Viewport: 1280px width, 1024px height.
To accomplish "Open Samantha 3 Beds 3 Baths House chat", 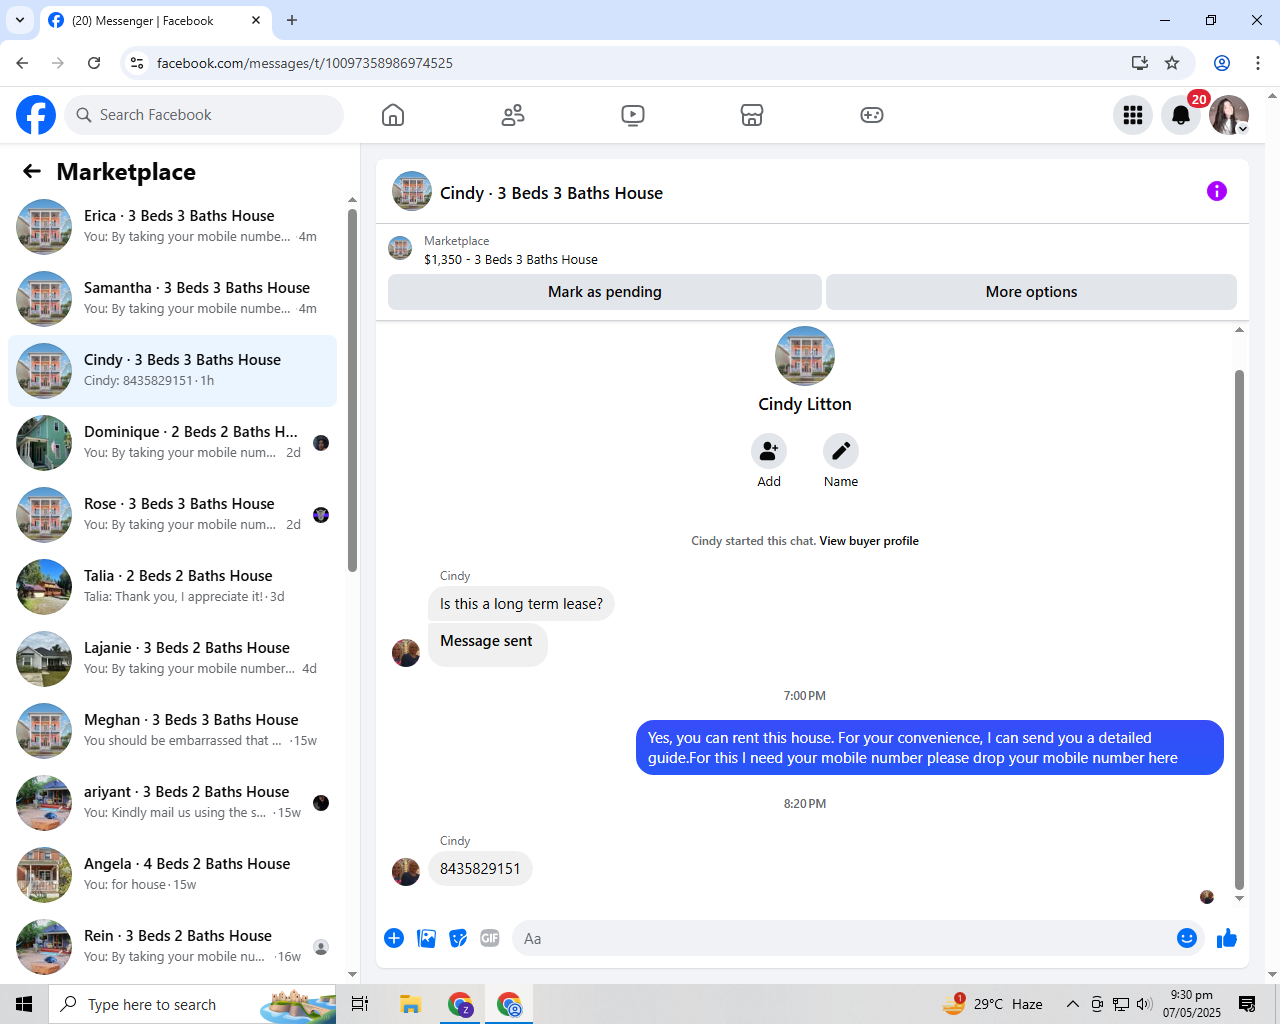I will click(172, 299).
